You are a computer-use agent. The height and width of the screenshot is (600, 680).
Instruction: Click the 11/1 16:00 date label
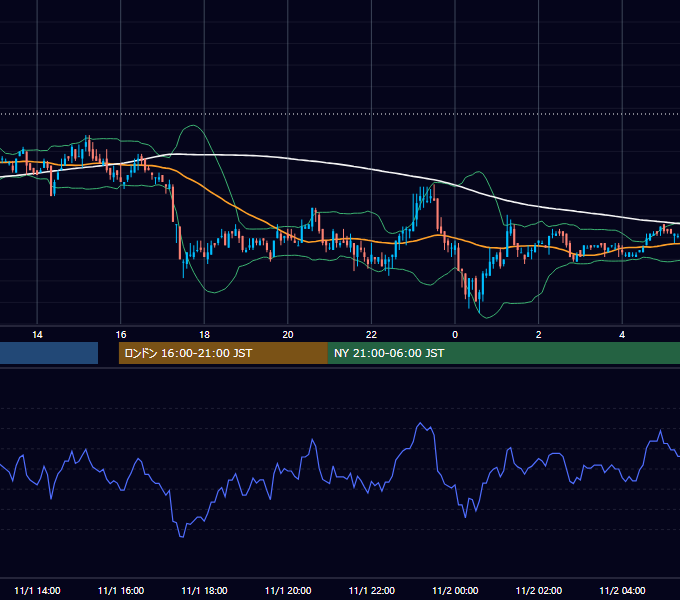click(121, 590)
